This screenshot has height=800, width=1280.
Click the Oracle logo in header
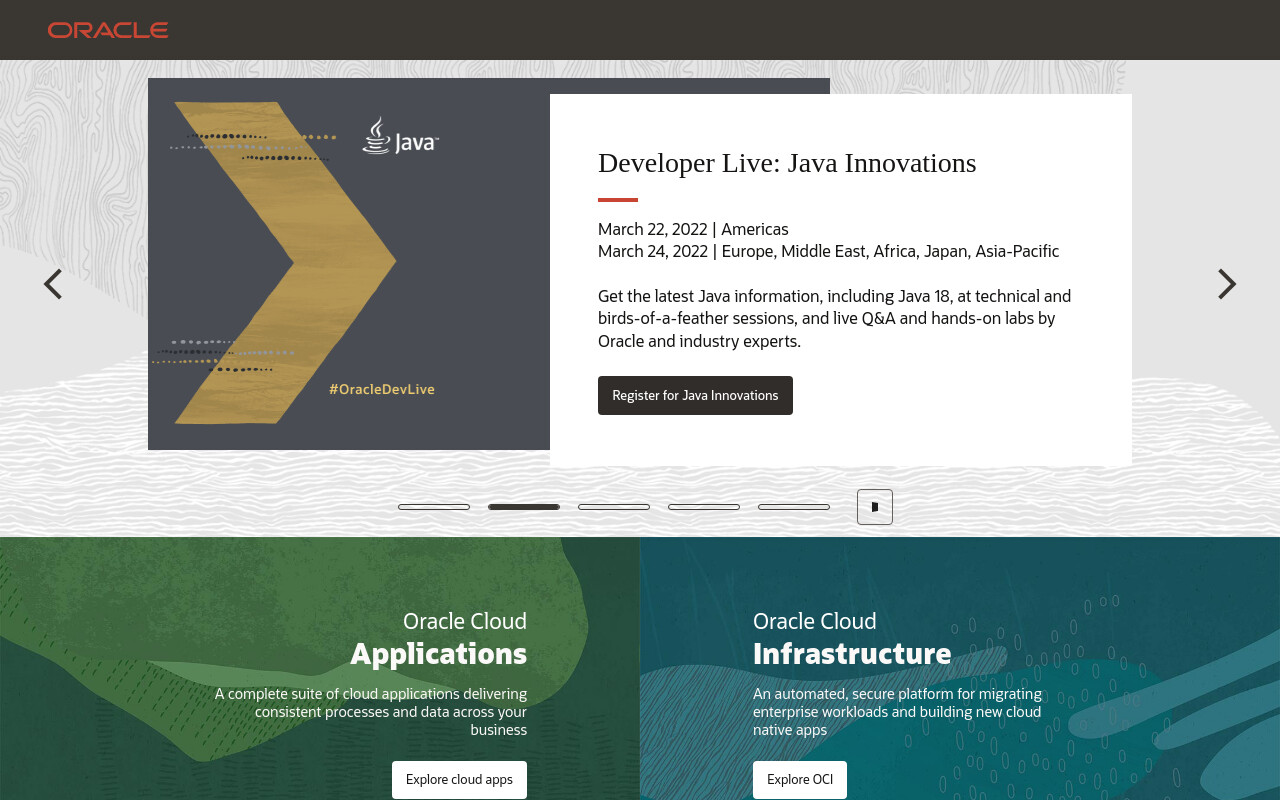tap(108, 30)
